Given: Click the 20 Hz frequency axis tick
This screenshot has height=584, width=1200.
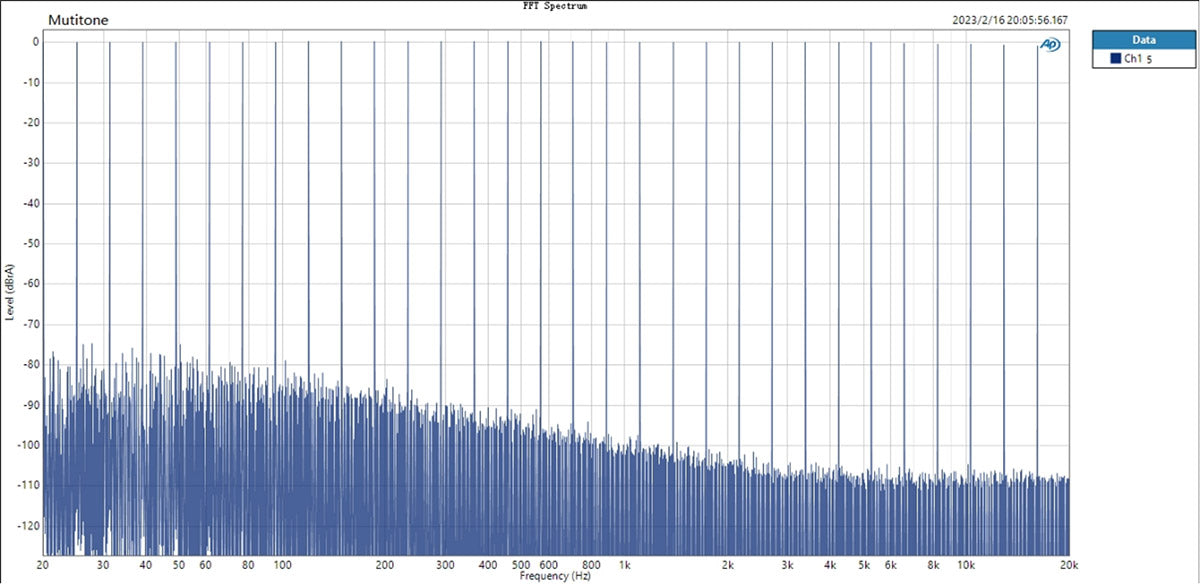Looking at the screenshot, I should coord(43,565).
